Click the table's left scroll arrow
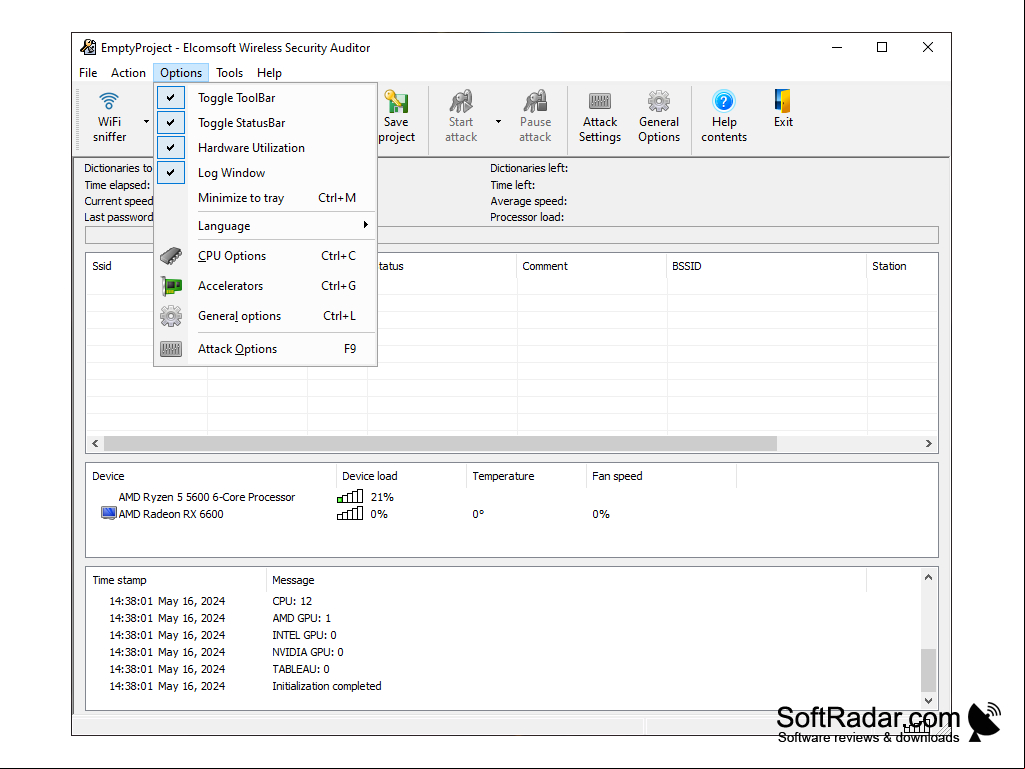Image resolution: width=1025 pixels, height=769 pixels. click(x=95, y=443)
